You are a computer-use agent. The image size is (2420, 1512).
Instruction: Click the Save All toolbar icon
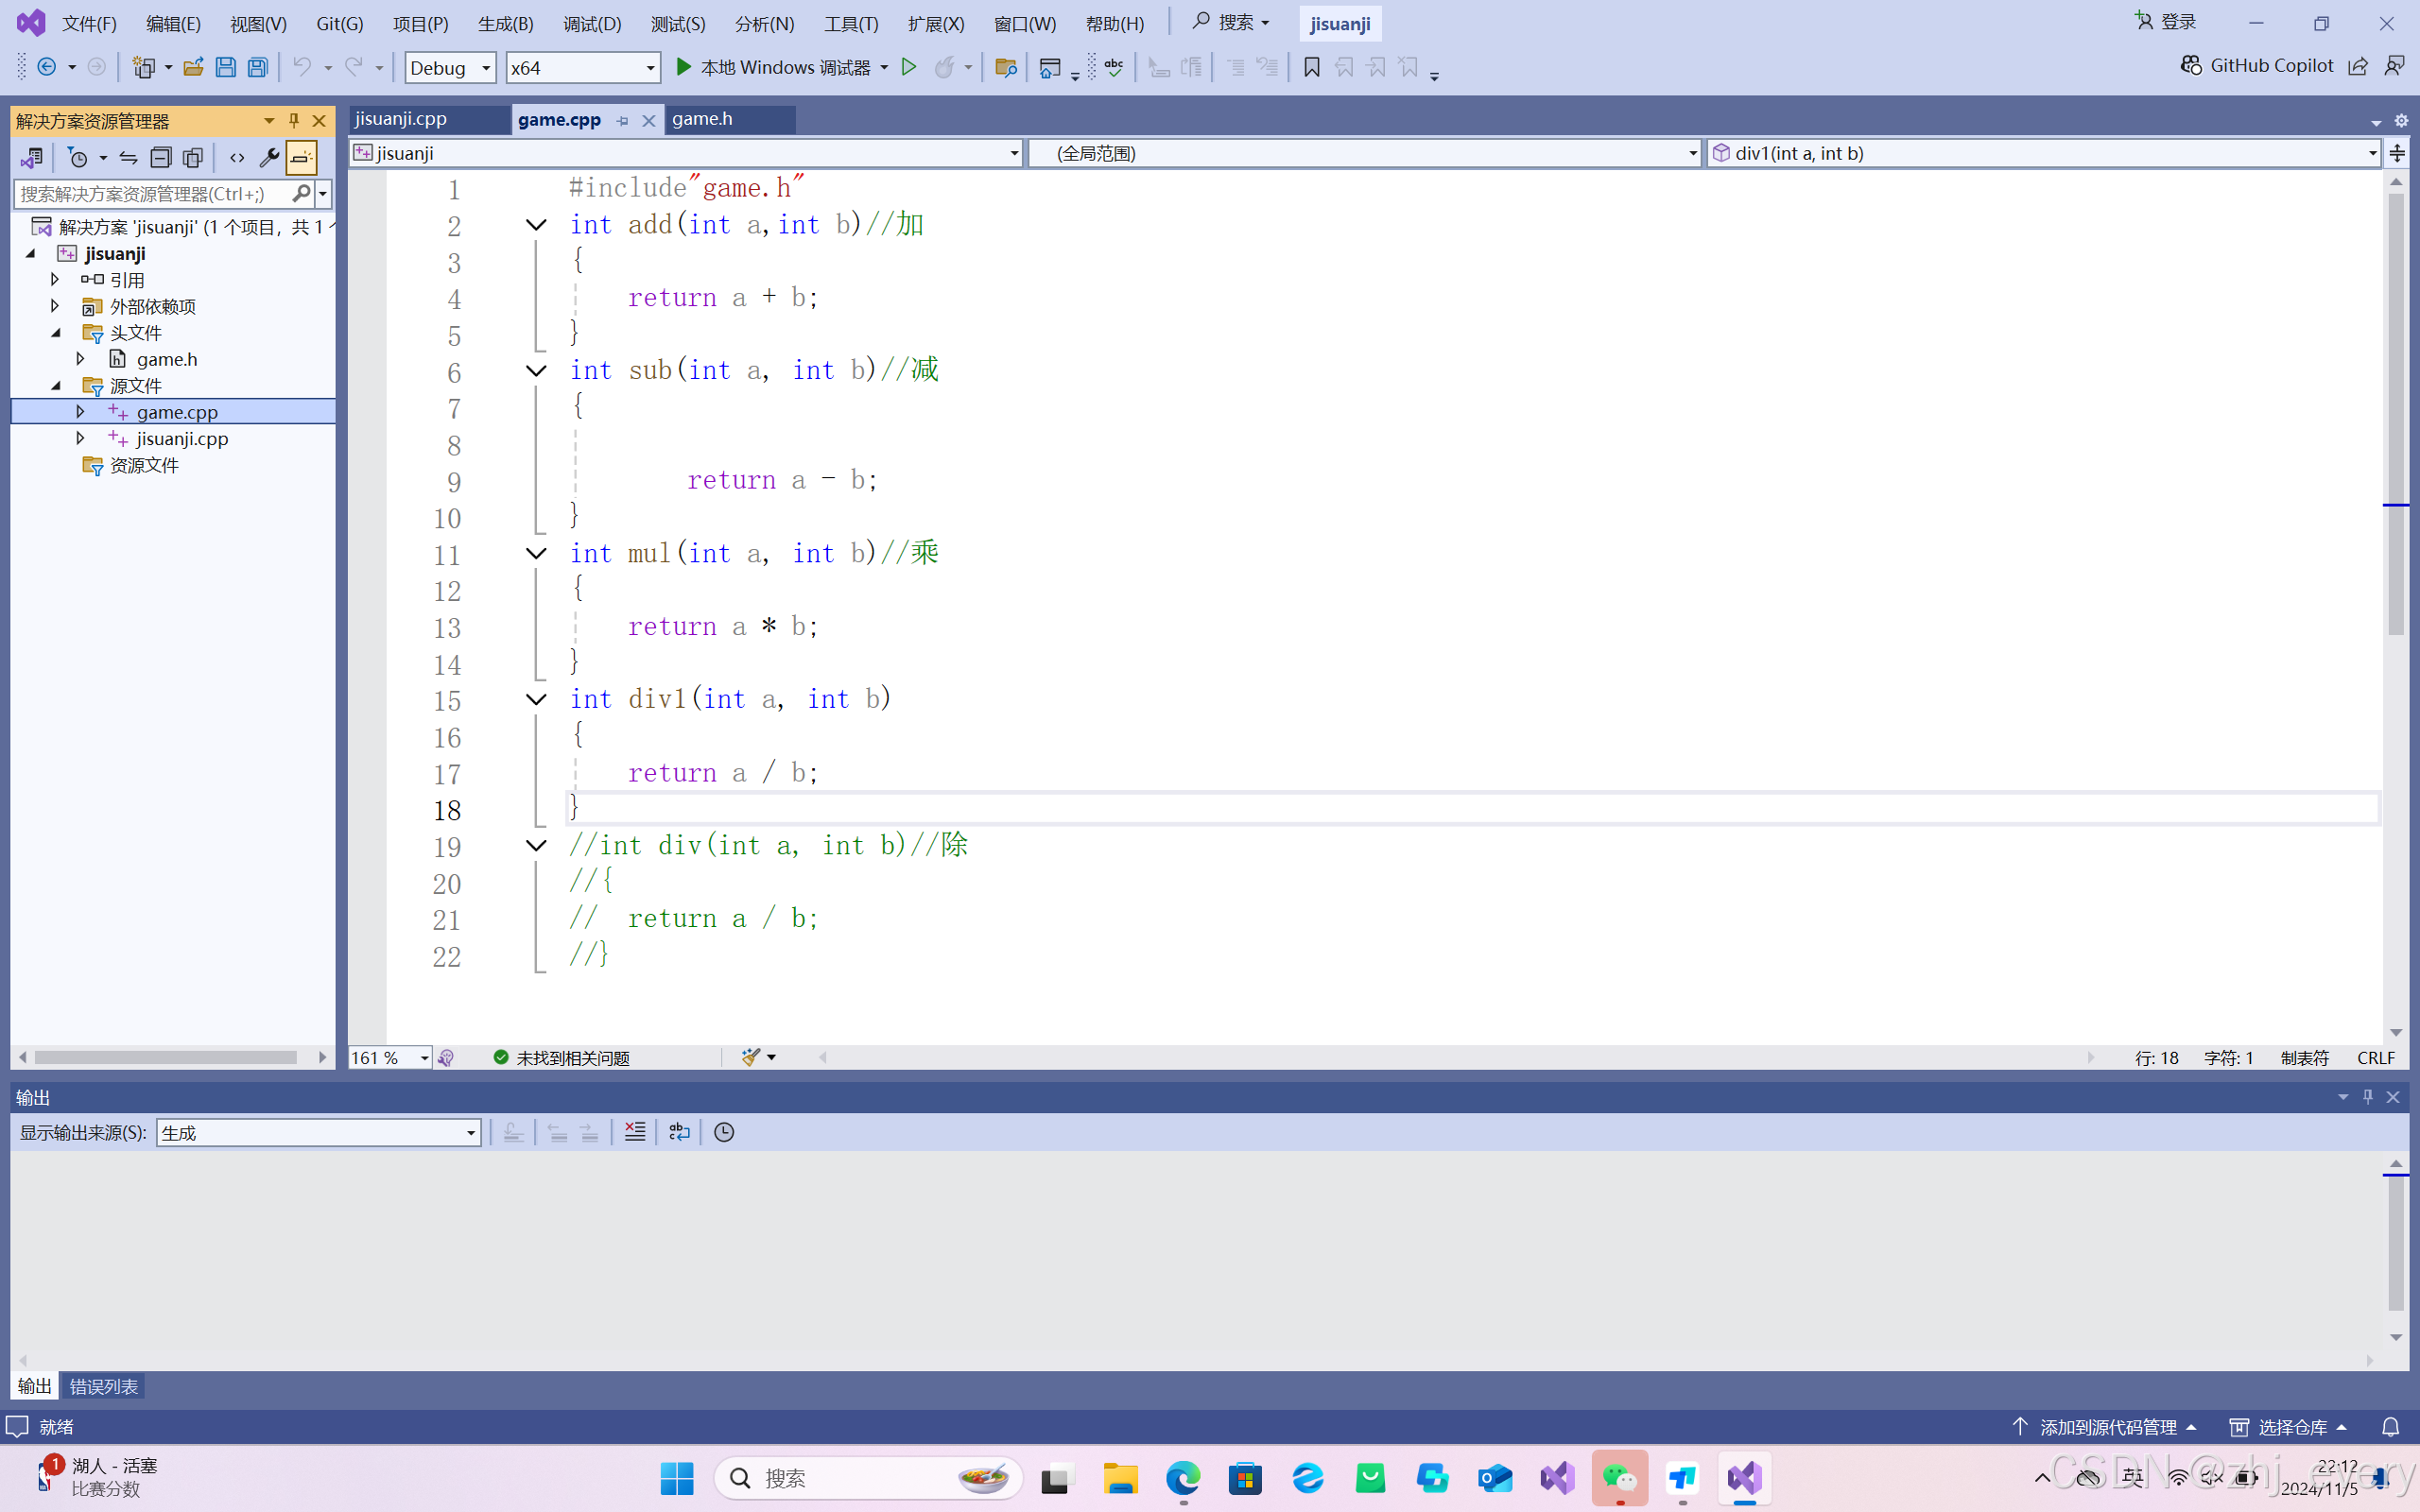pos(257,67)
